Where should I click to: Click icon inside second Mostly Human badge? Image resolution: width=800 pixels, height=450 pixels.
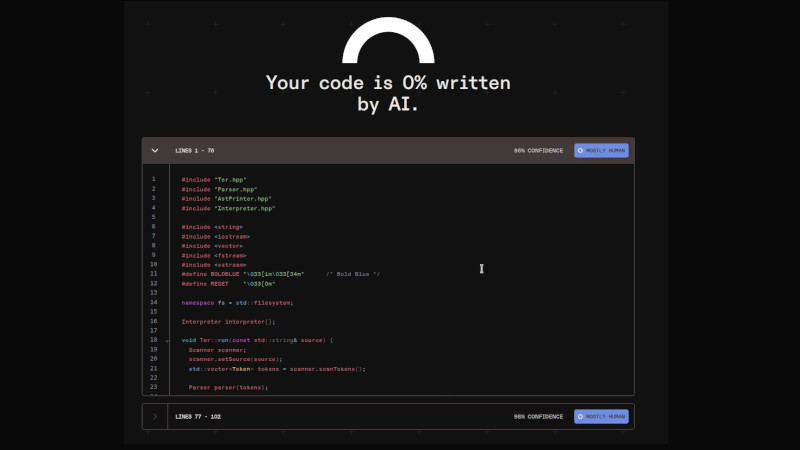point(581,416)
